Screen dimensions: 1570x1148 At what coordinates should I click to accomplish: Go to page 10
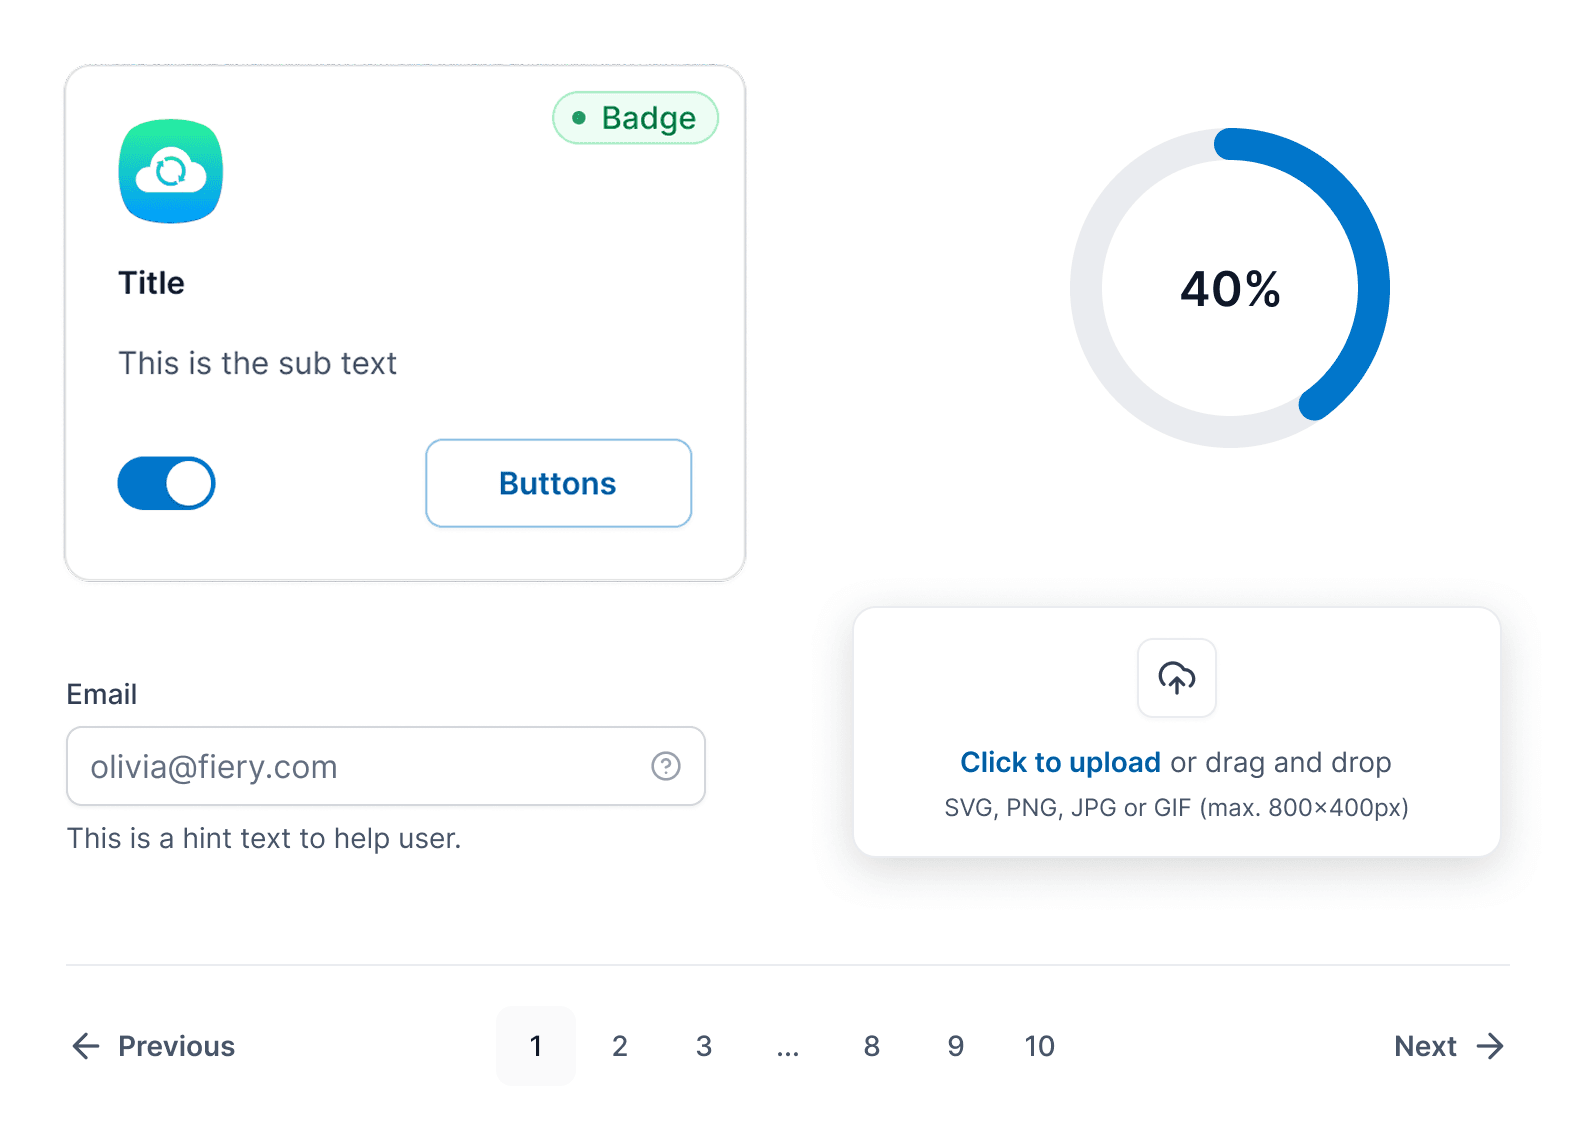coord(1039,1046)
